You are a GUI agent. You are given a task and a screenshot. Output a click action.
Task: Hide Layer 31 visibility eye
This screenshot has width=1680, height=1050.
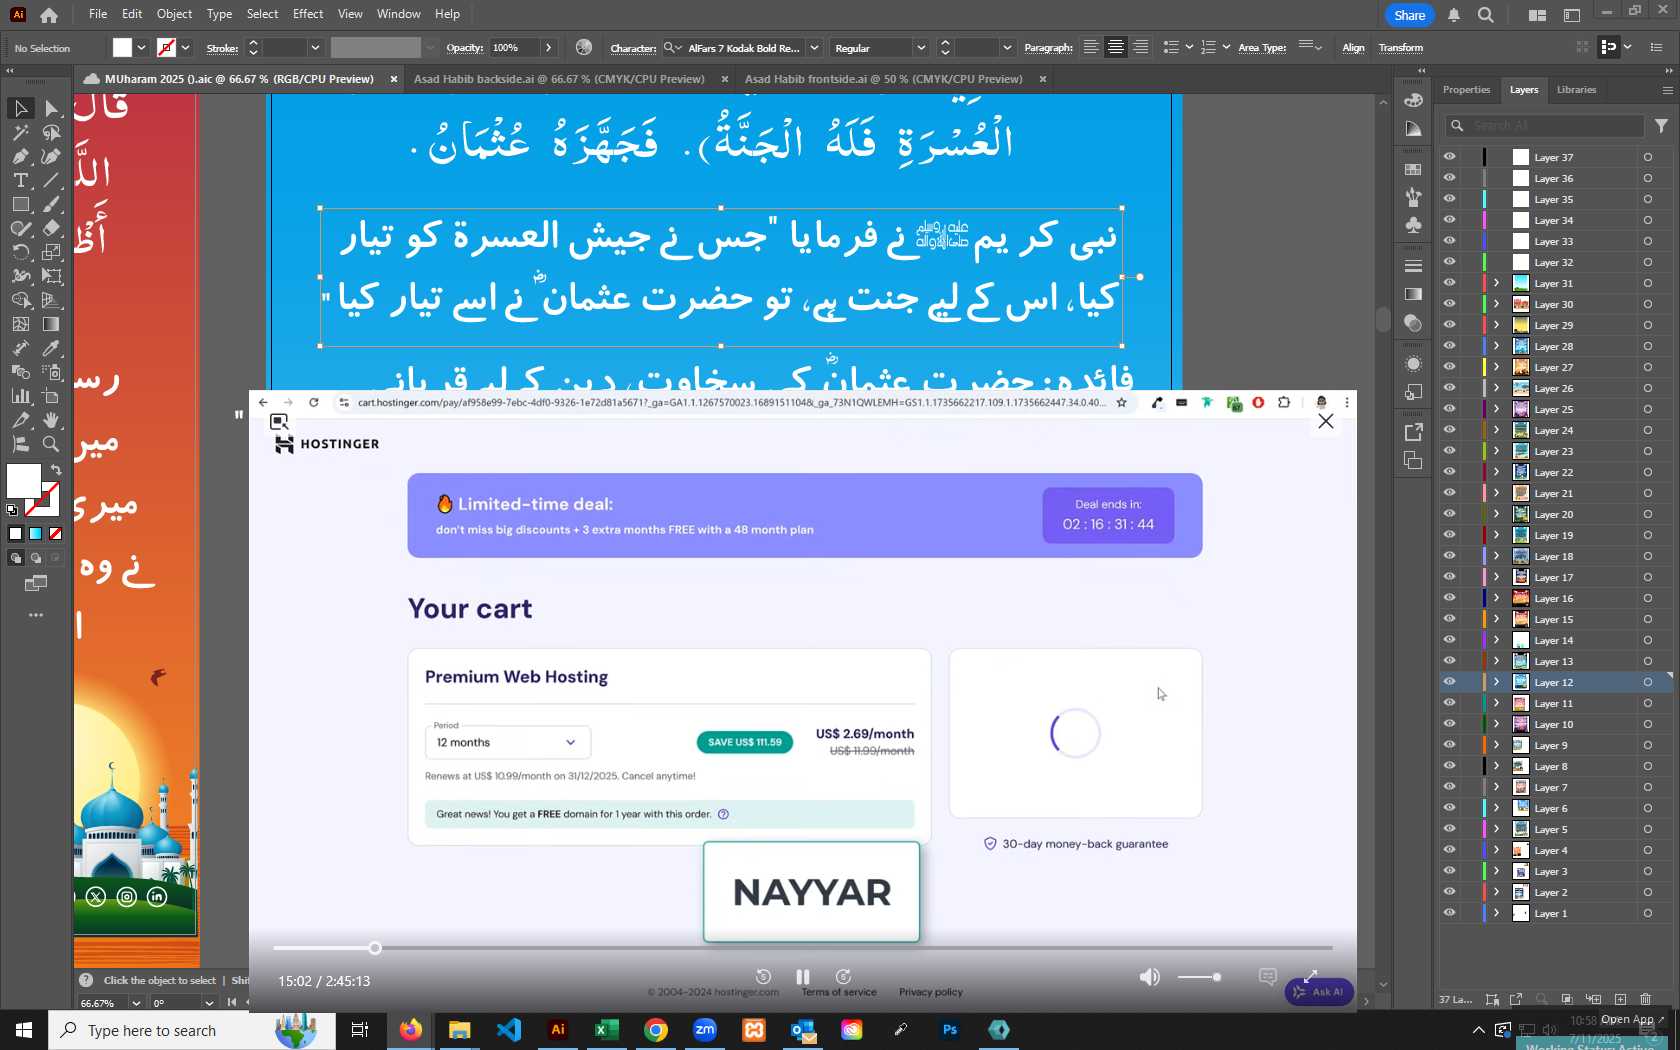point(1449,283)
